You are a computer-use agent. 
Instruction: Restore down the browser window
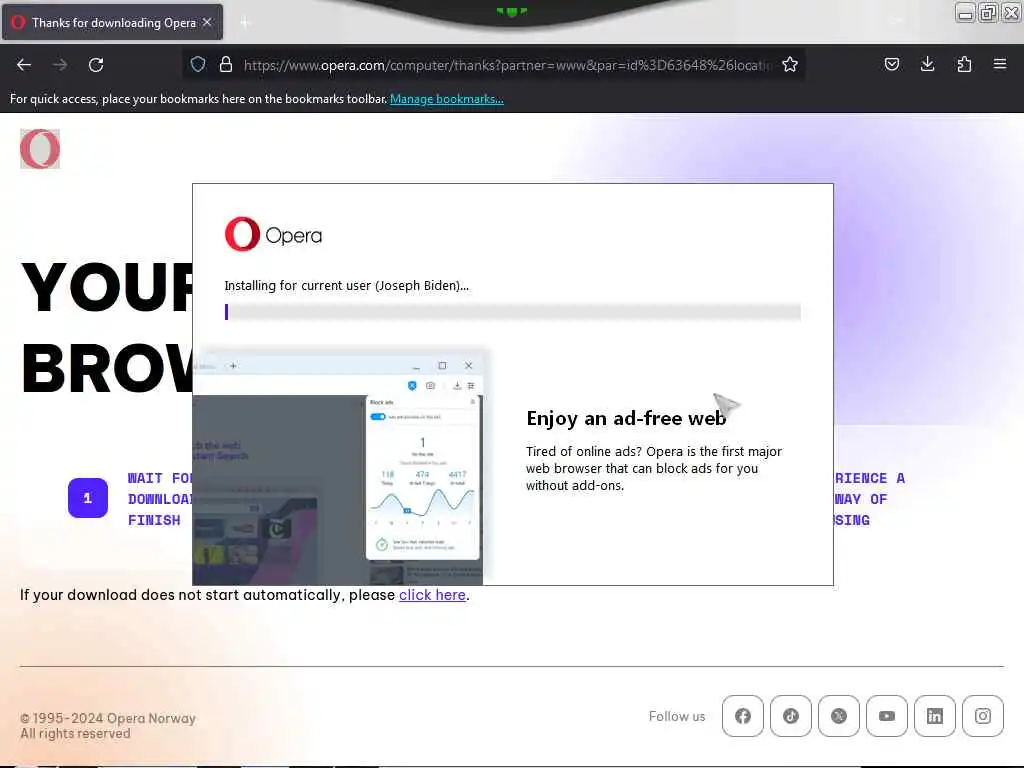pos(988,12)
